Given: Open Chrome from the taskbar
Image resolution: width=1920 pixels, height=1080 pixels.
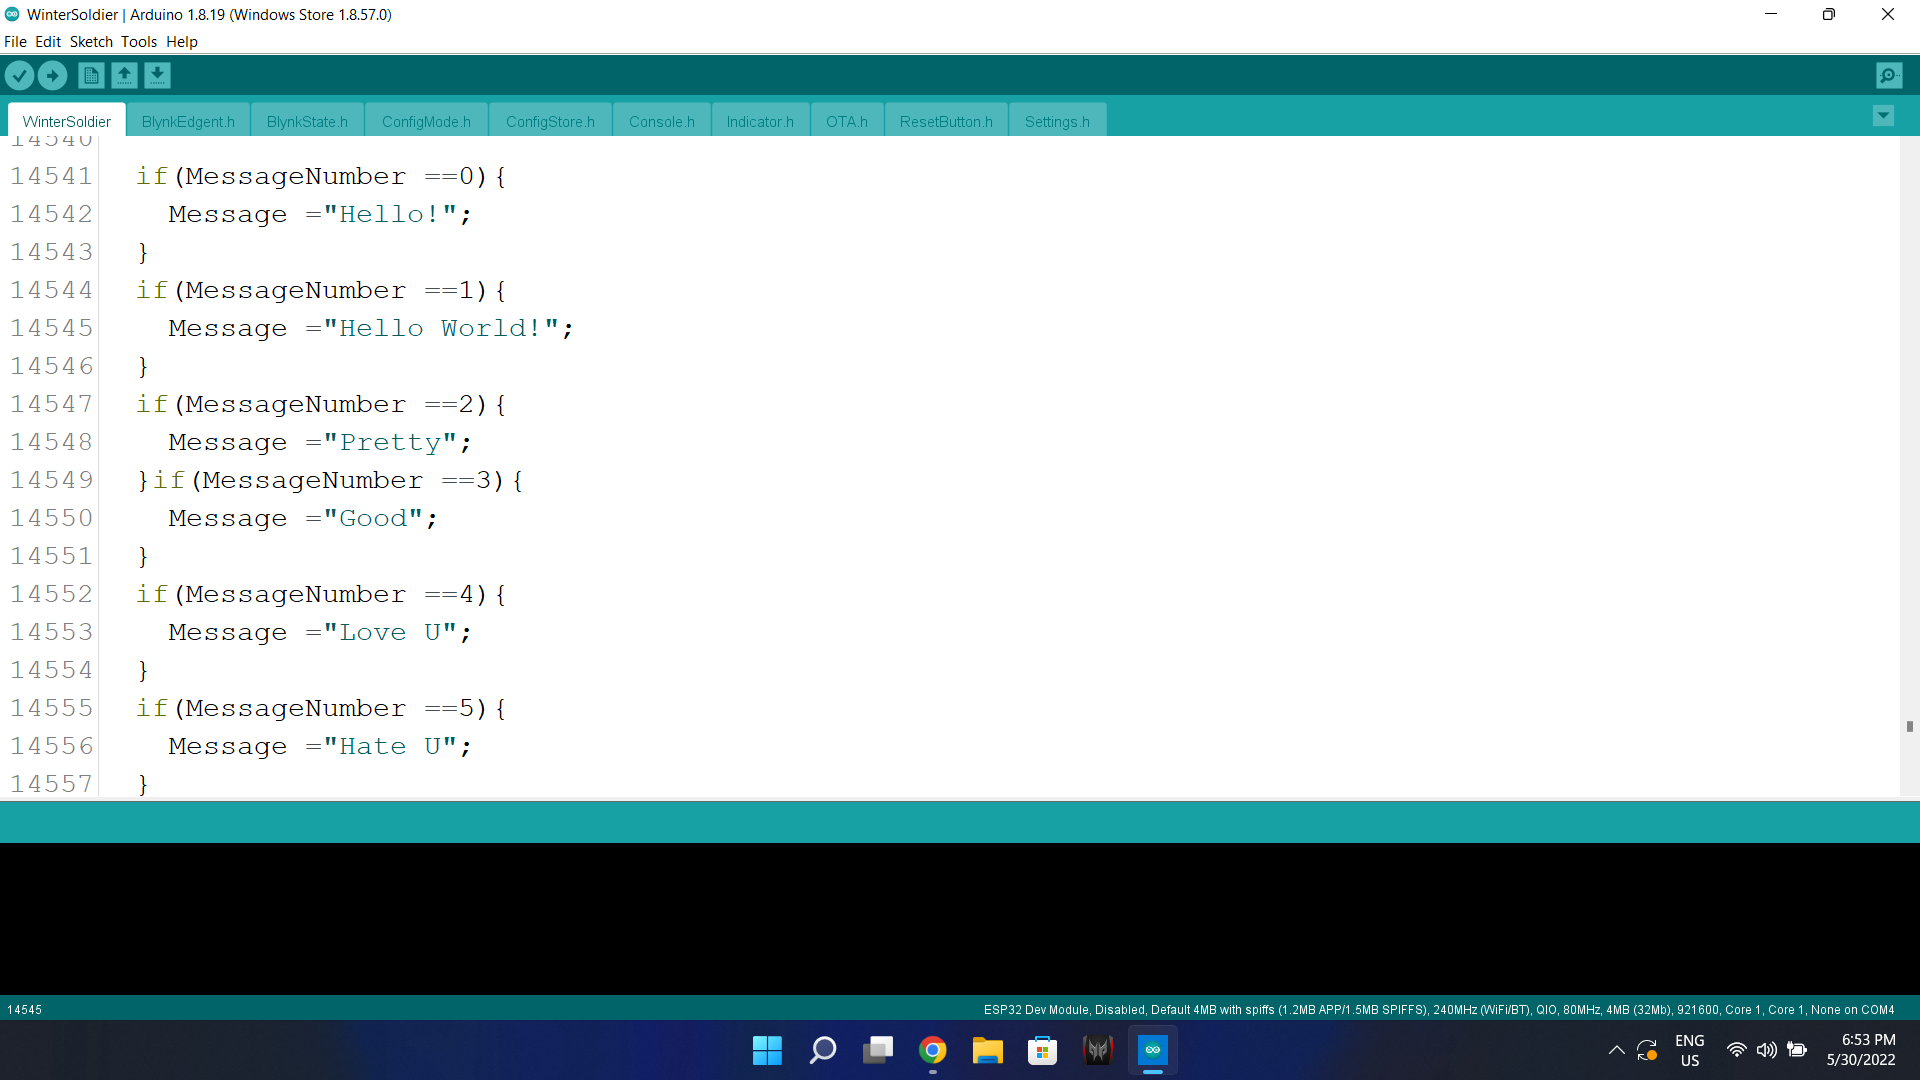Looking at the screenshot, I should 932,1050.
